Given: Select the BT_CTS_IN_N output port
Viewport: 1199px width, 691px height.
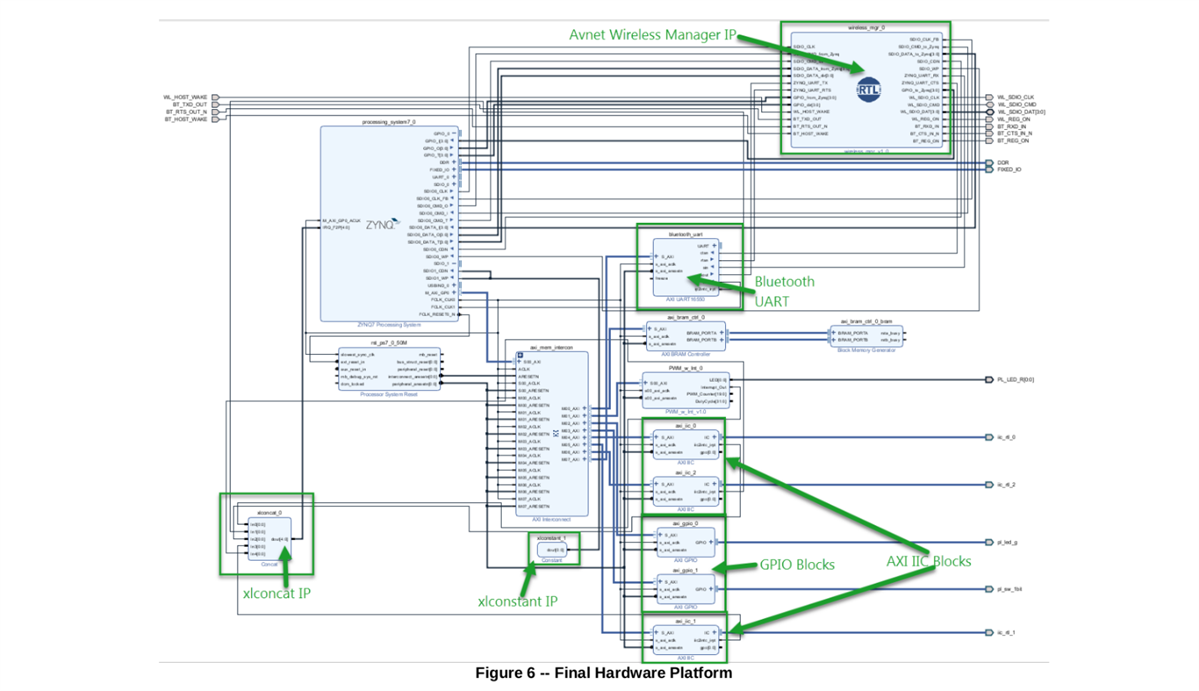Looking at the screenshot, I should pyautogui.click(x=989, y=134).
